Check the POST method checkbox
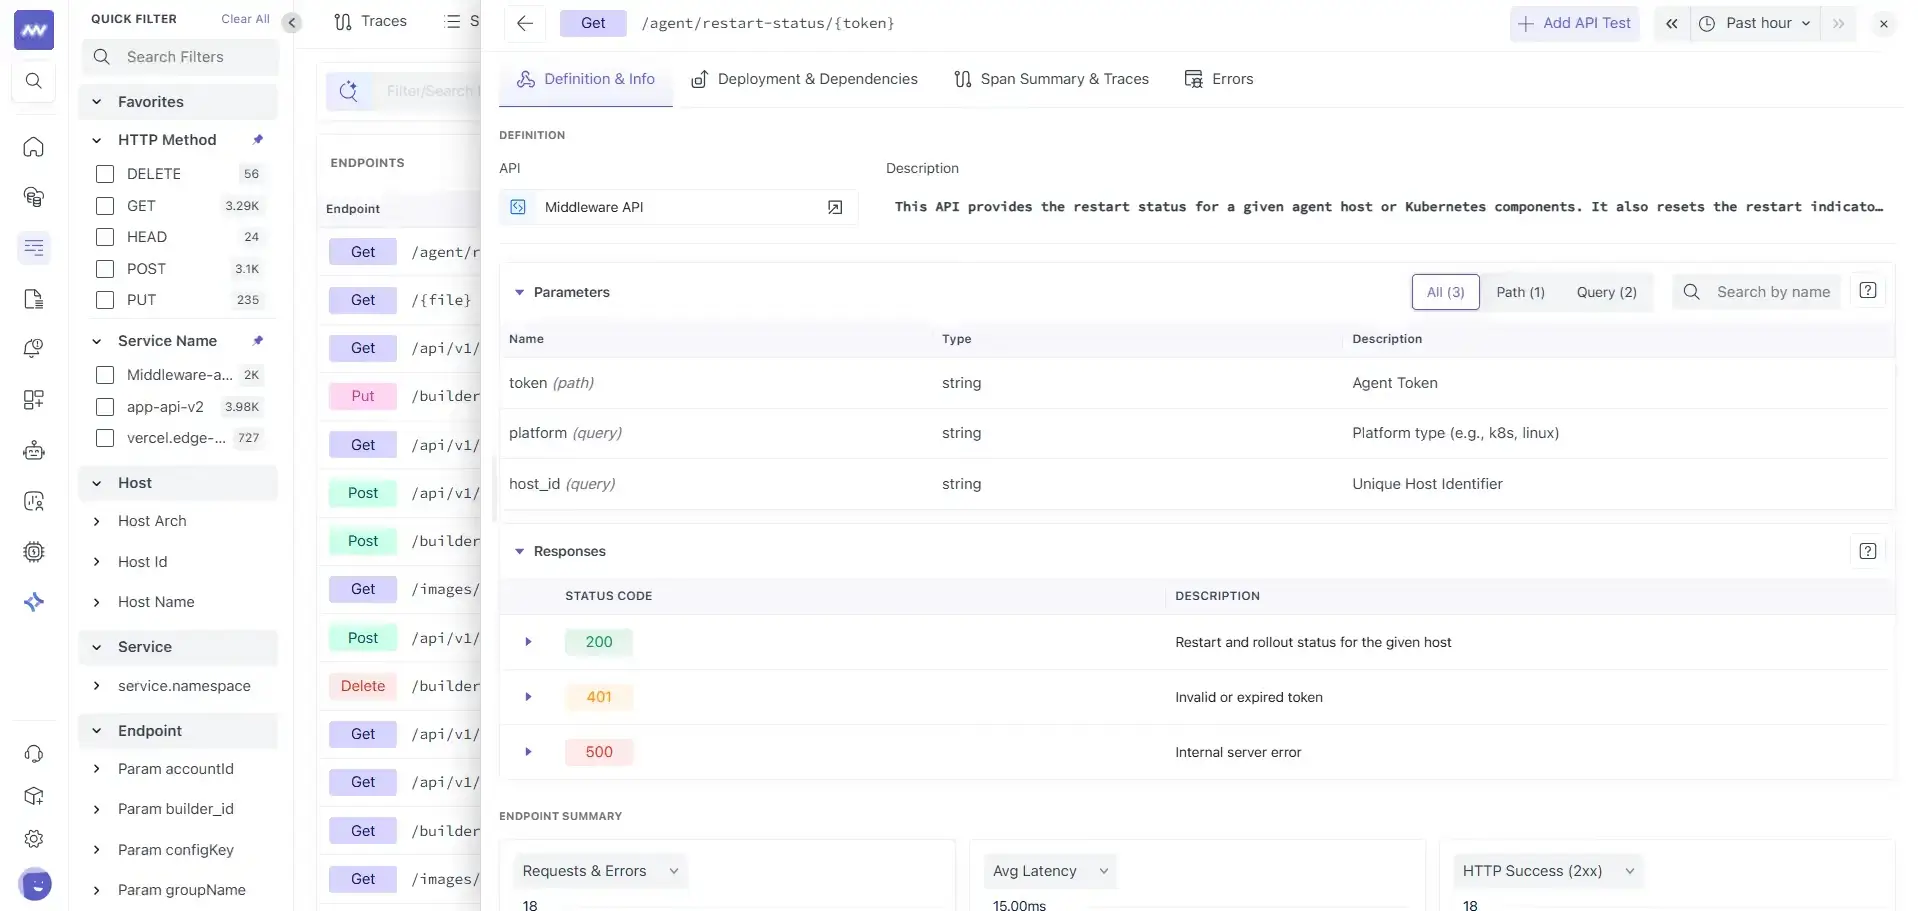 [105, 269]
